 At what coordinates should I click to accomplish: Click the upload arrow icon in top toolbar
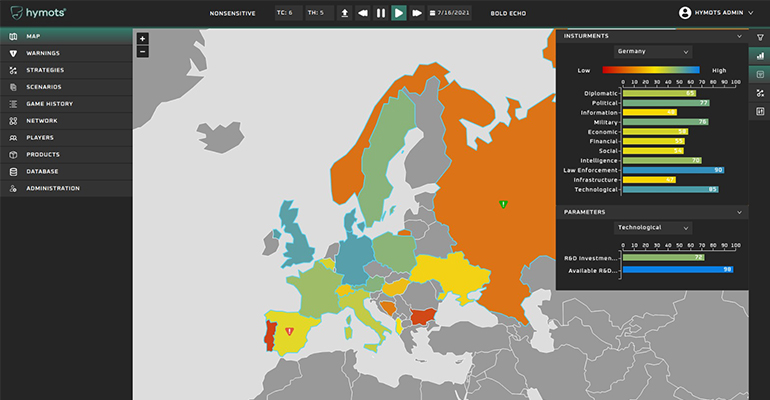pos(344,13)
